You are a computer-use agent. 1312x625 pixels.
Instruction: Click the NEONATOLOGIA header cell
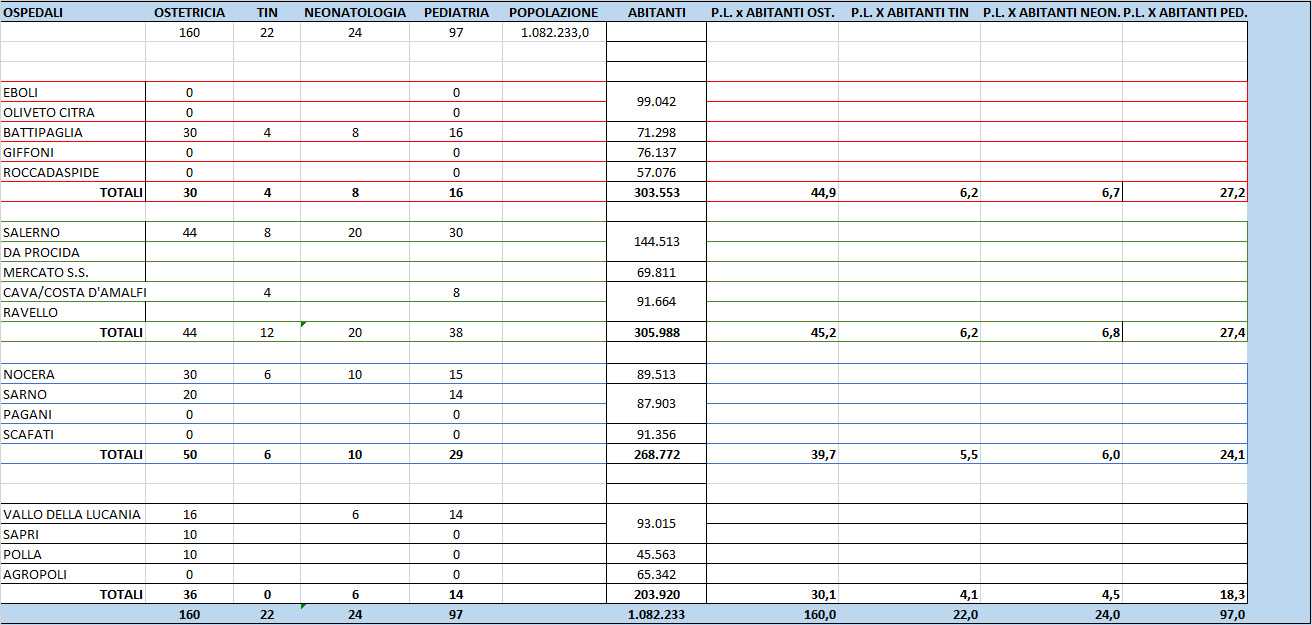355,13
